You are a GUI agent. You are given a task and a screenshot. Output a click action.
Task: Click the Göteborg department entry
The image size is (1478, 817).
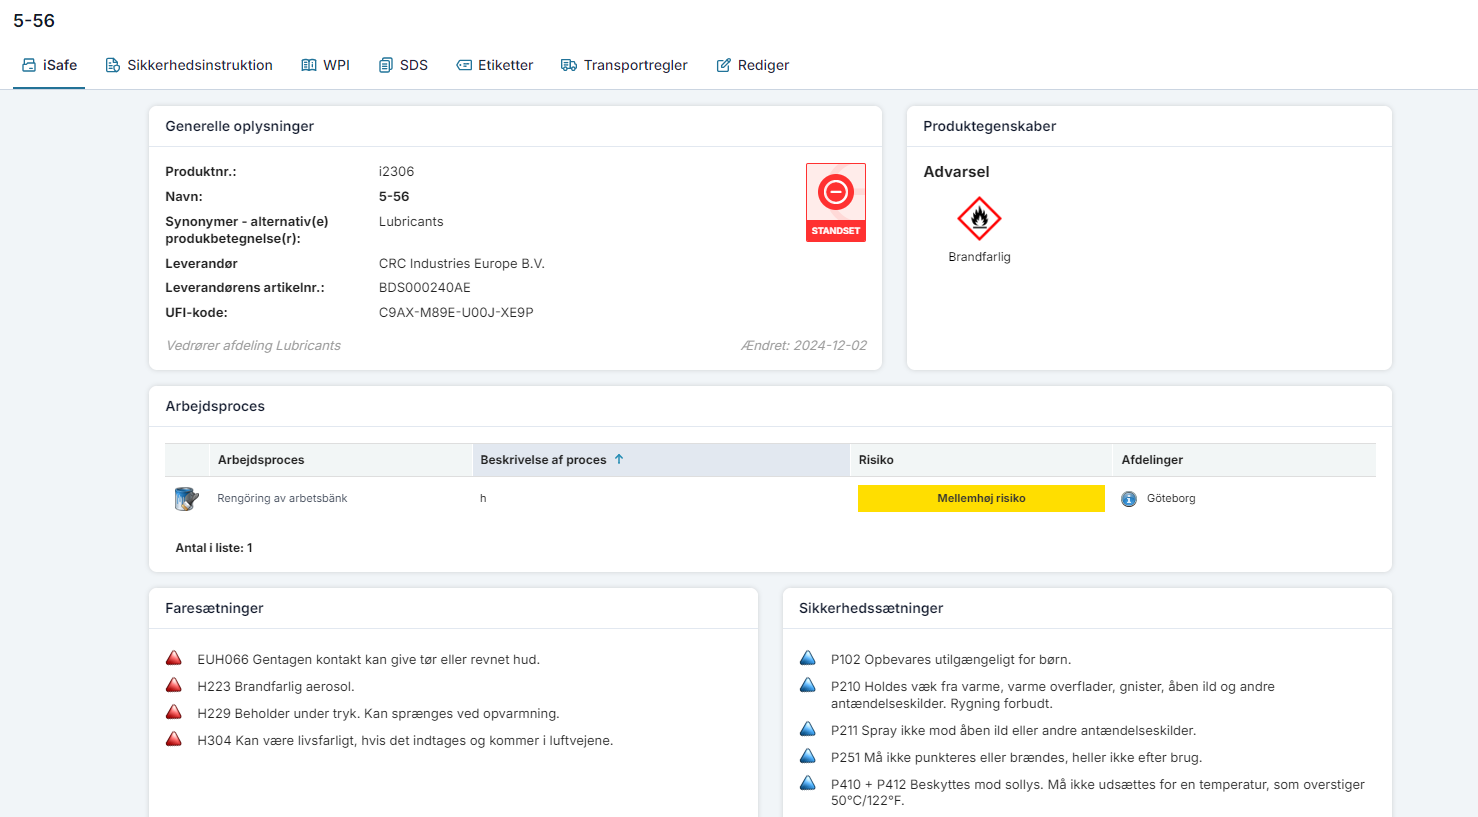pyautogui.click(x=1171, y=498)
